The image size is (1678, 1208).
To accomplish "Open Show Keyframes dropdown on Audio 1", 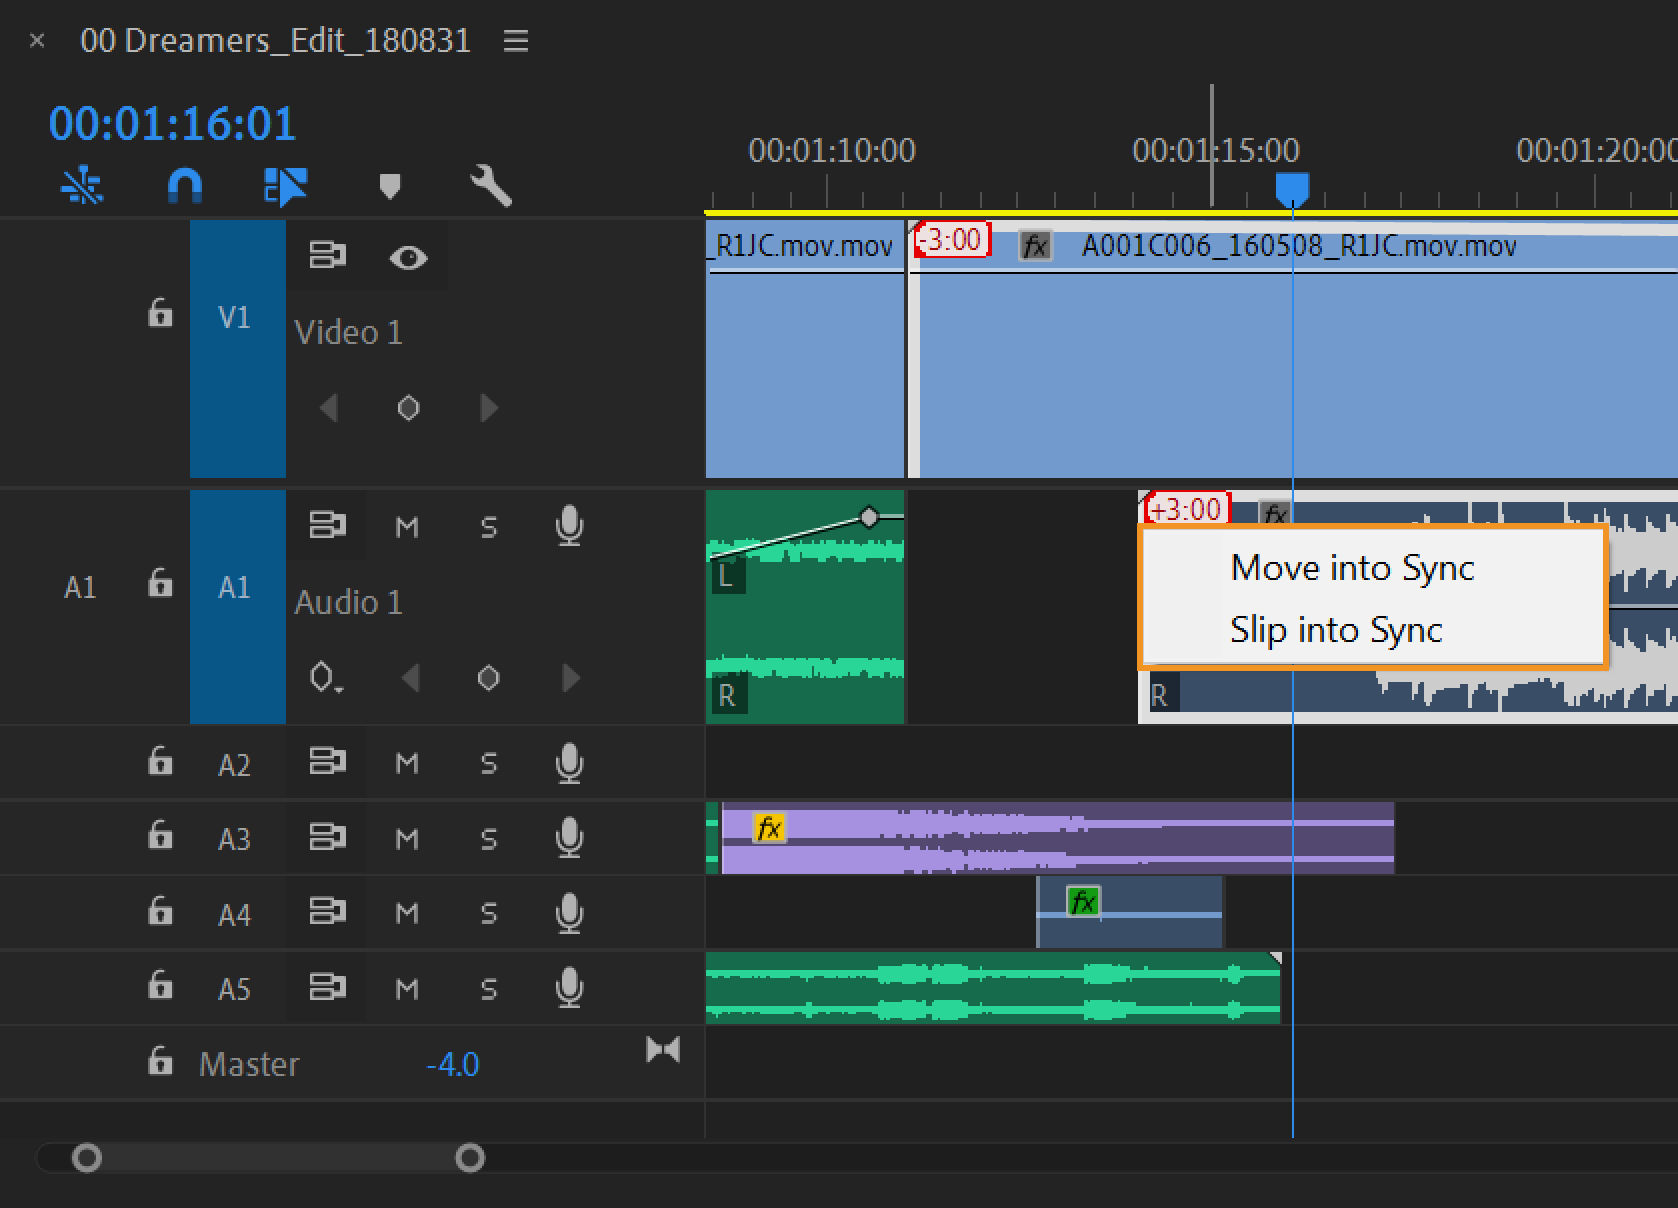I will point(326,678).
